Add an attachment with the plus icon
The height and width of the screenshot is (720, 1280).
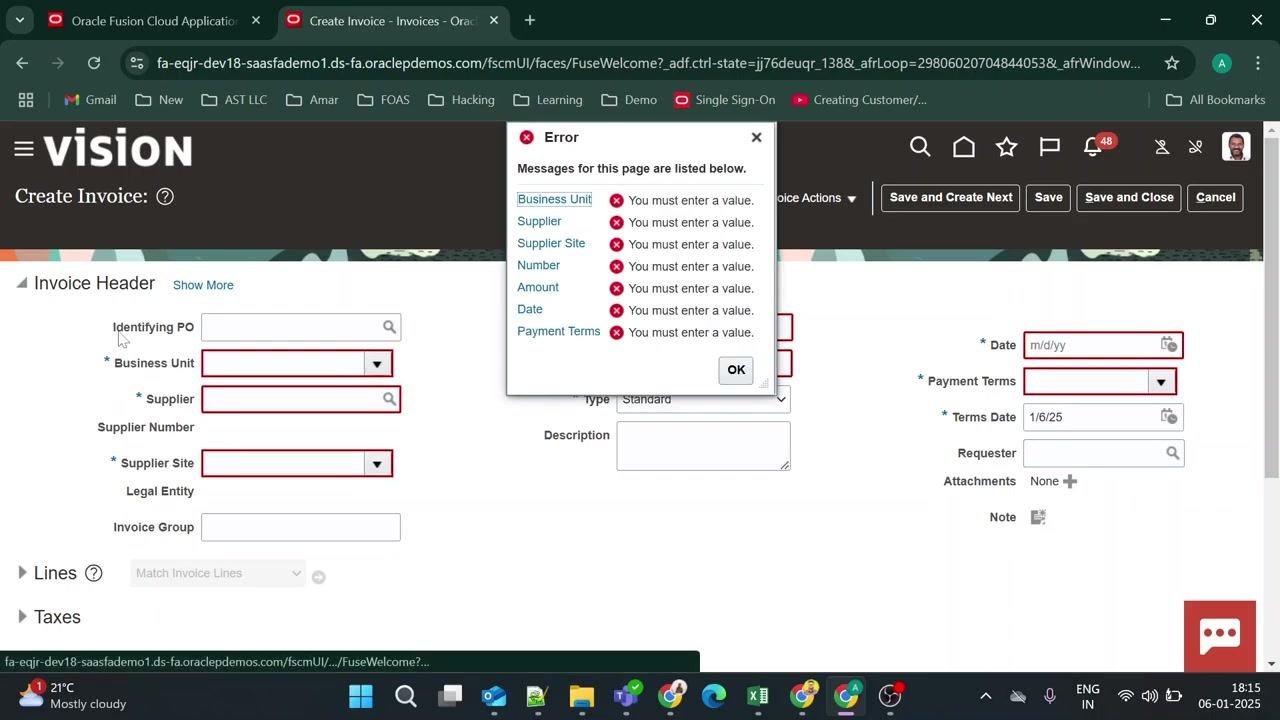[1070, 481]
